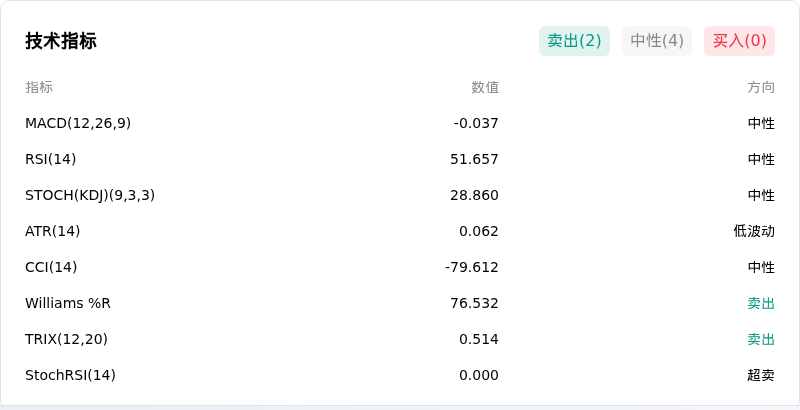Click the 指标 column header
Screen dimensions: 800x410
coord(39,87)
